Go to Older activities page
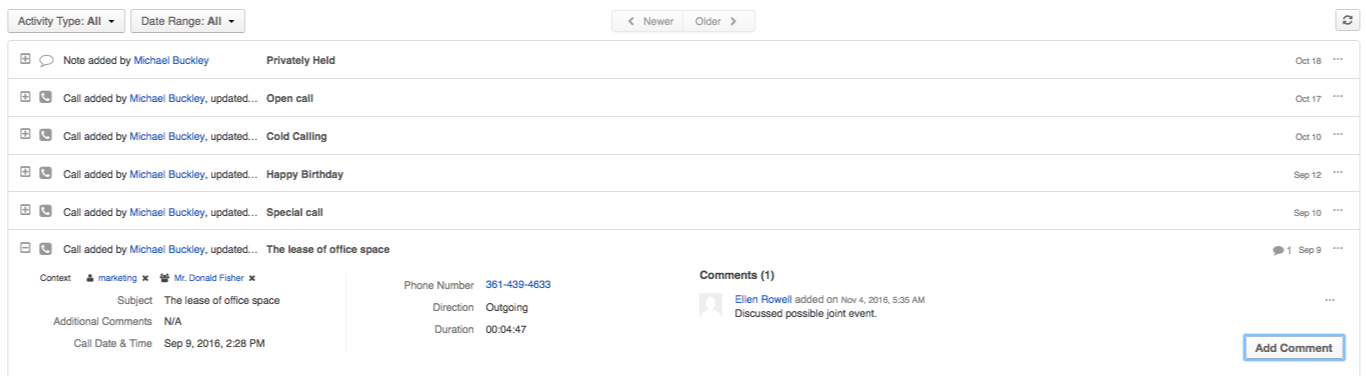This screenshot has height=376, width=1366. (x=719, y=21)
